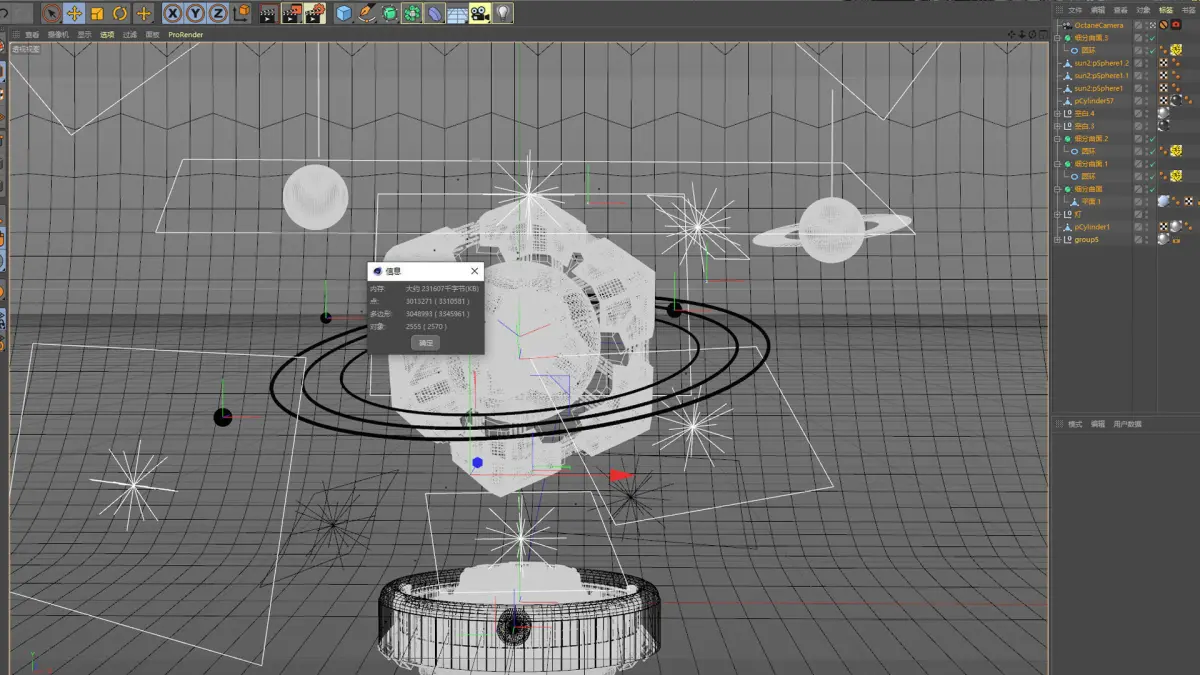Open viewport 选项 menu

pyautogui.click(x=107, y=34)
